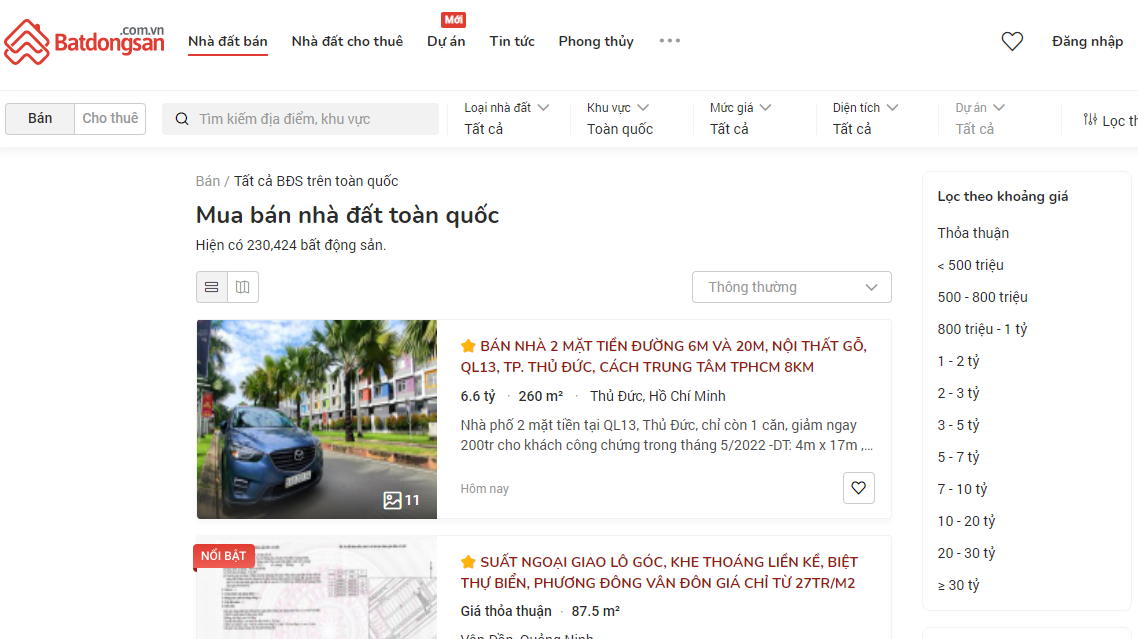Click the Bán breadcrumb link
1138x639 pixels.
[208, 181]
